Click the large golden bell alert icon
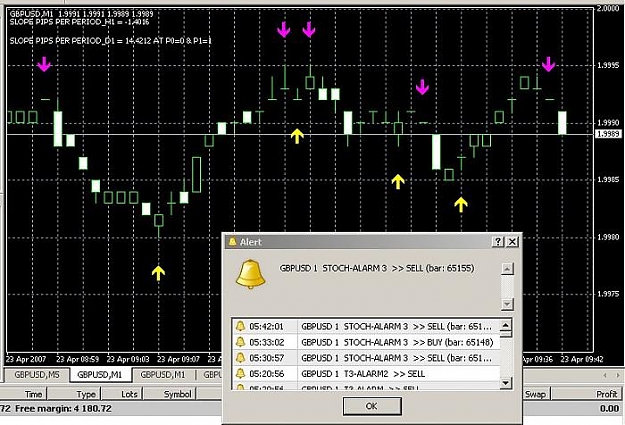 [250, 274]
